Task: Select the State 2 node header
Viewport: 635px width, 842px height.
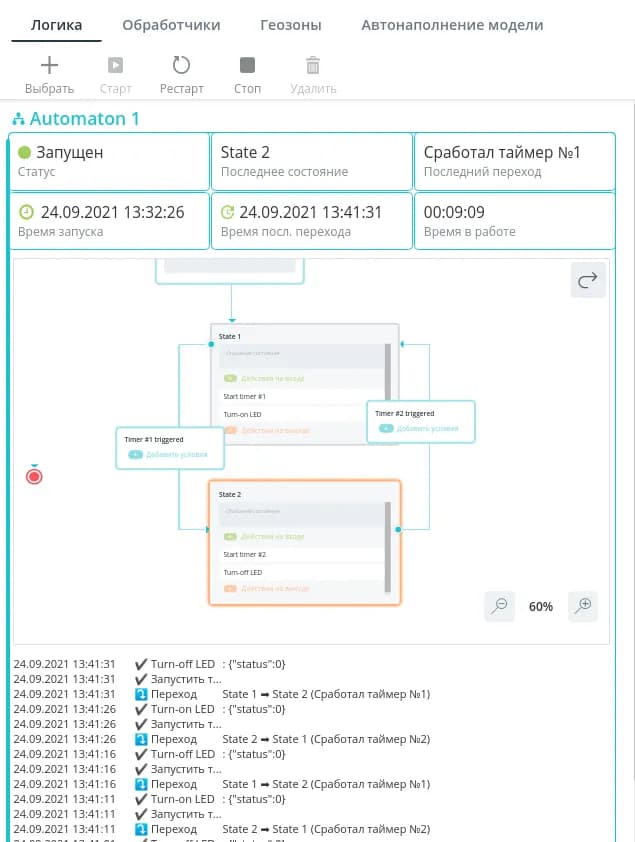Action: 231,494
